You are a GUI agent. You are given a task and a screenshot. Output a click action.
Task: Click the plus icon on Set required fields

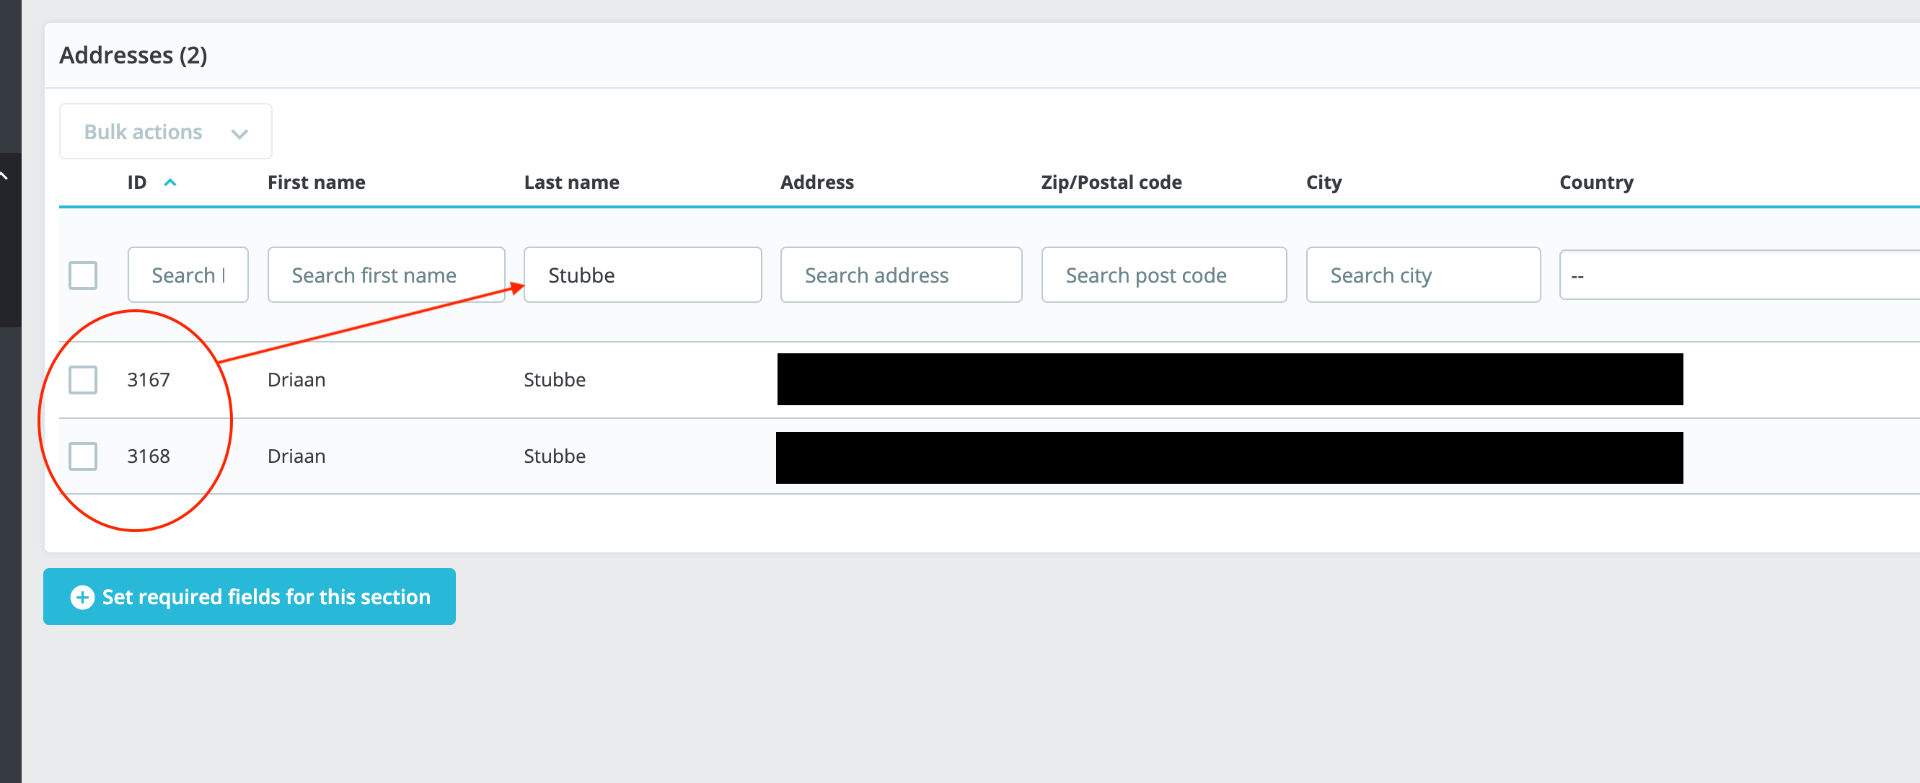coord(82,597)
